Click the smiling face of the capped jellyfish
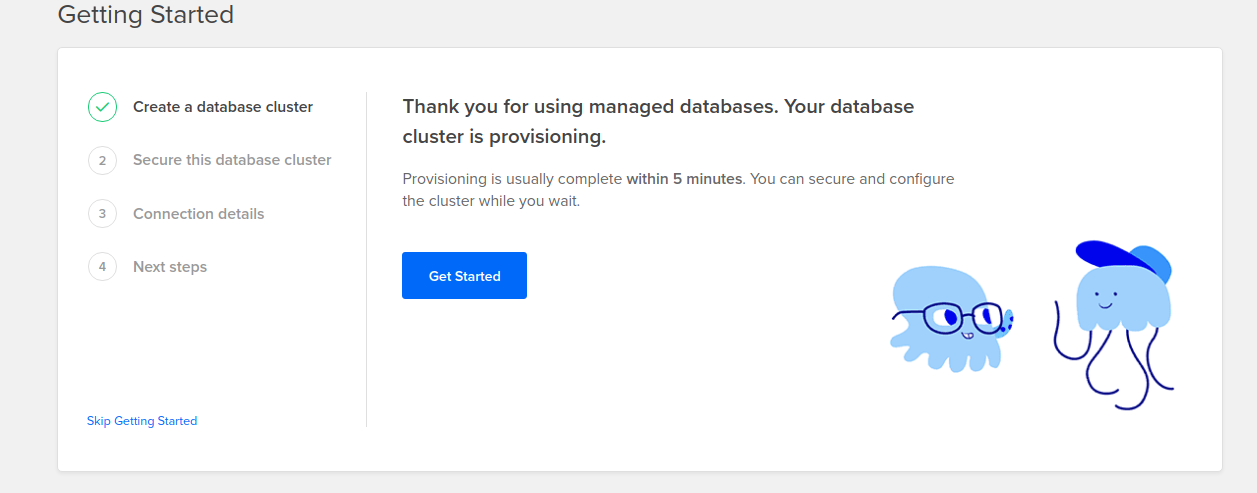The image size is (1257, 493). pyautogui.click(x=1104, y=299)
